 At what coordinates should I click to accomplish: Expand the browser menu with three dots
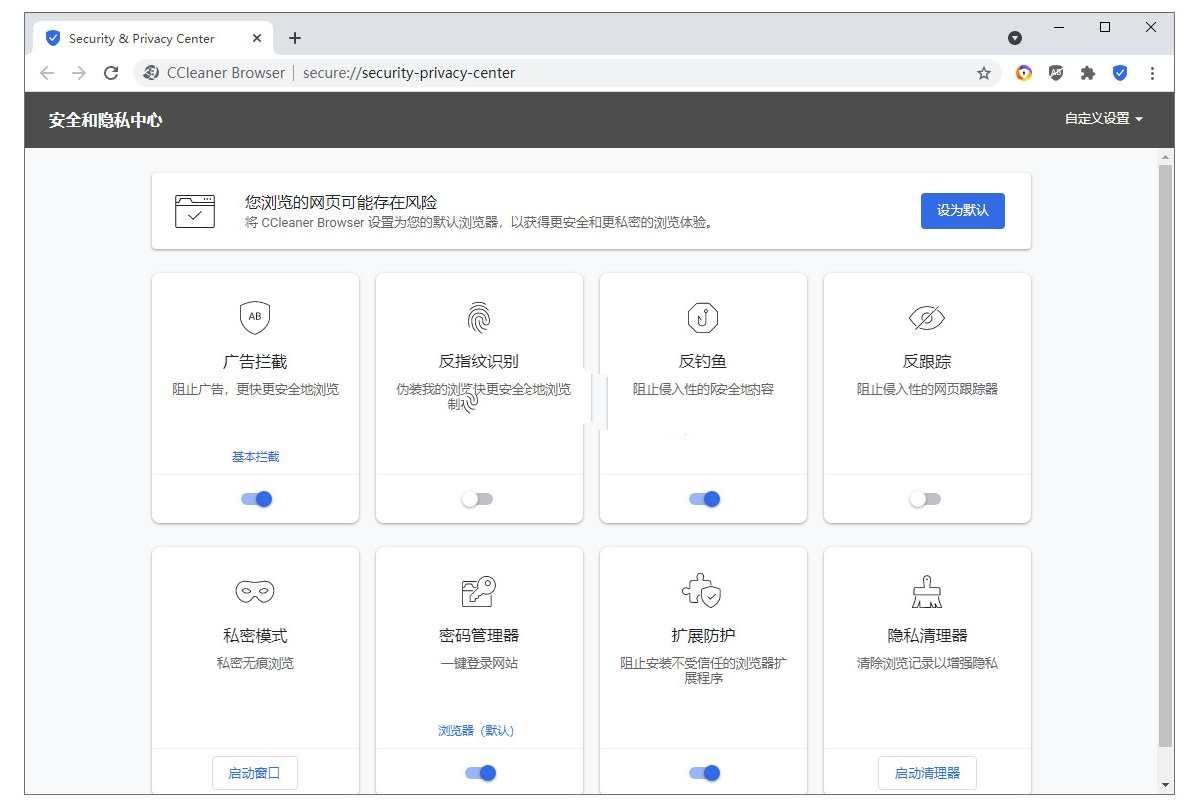pyautogui.click(x=1153, y=72)
